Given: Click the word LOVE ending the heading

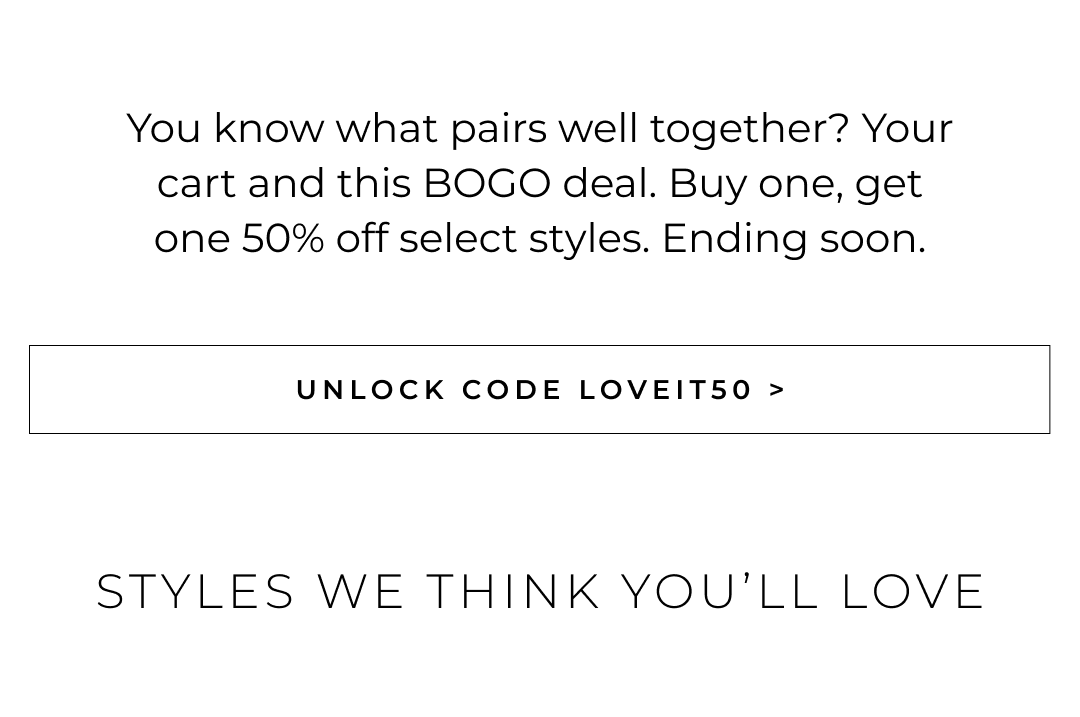Looking at the screenshot, I should click(913, 591).
